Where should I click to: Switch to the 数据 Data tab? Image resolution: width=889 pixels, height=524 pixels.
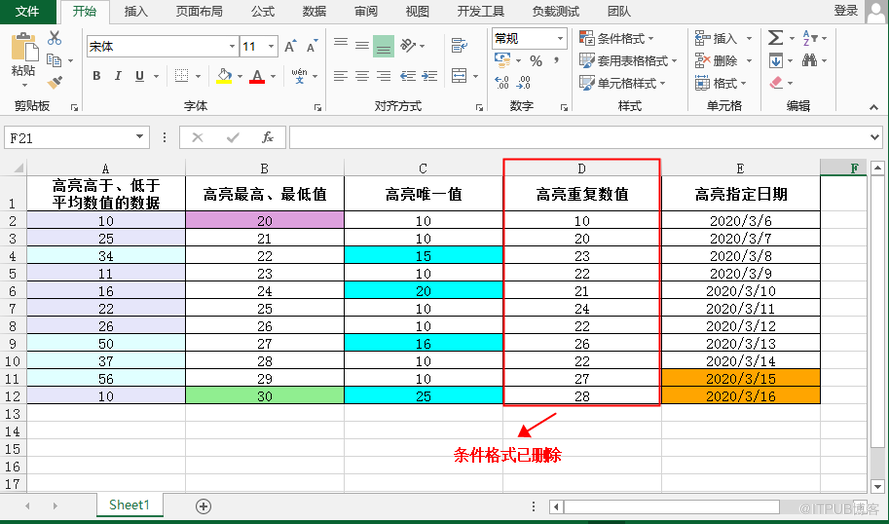[x=314, y=11]
